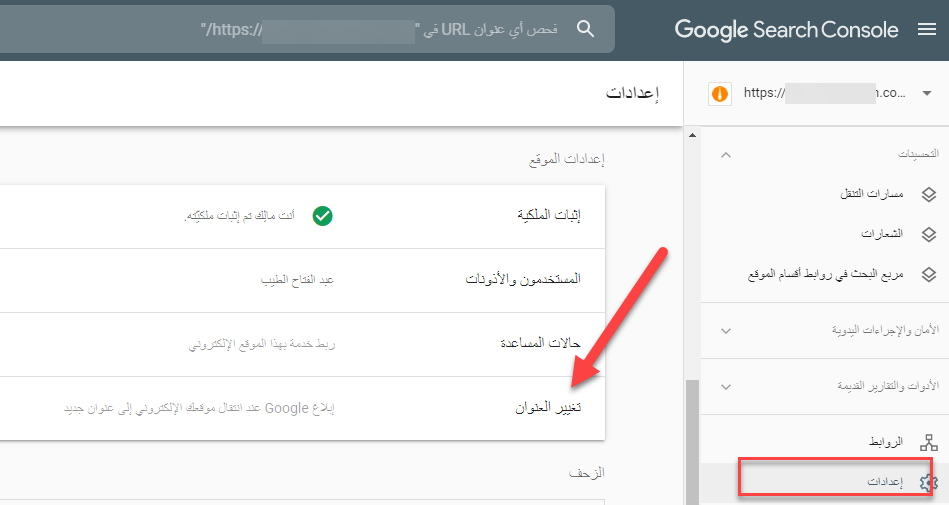Click the sidebar scrollbar thumb
Image resolution: width=949 pixels, height=505 pixels.
(x=692, y=442)
